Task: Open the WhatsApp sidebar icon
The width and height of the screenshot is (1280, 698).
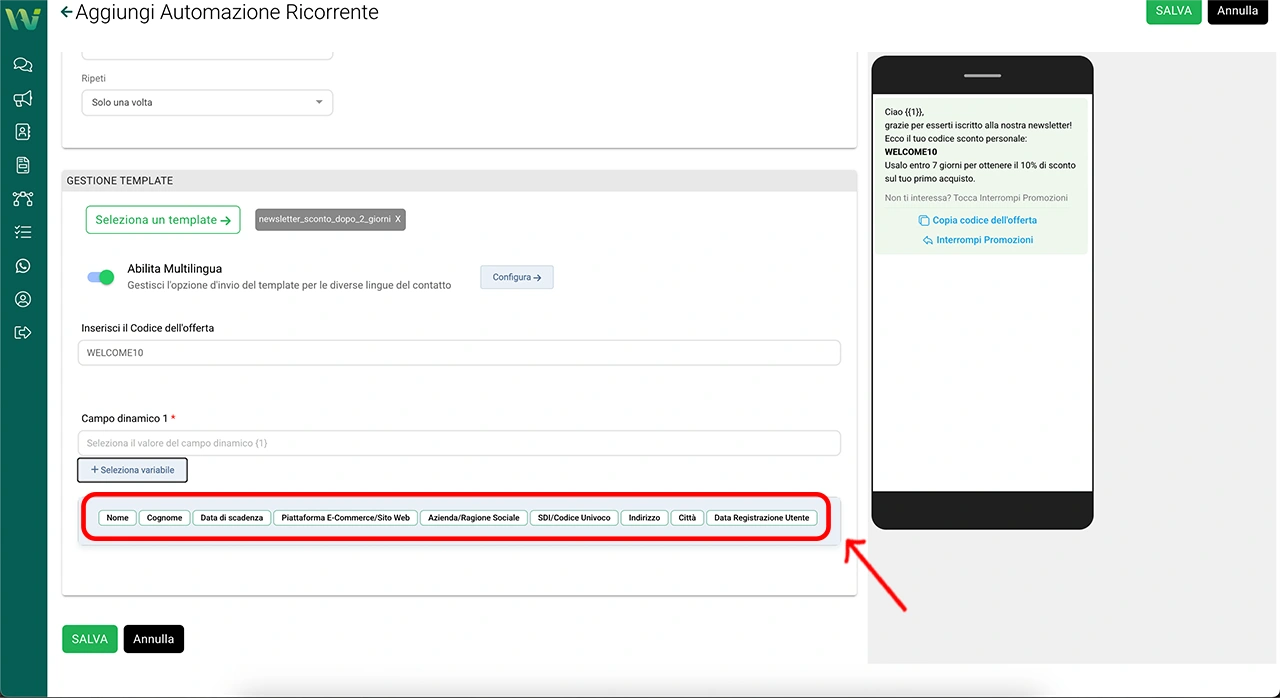Action: point(23,266)
